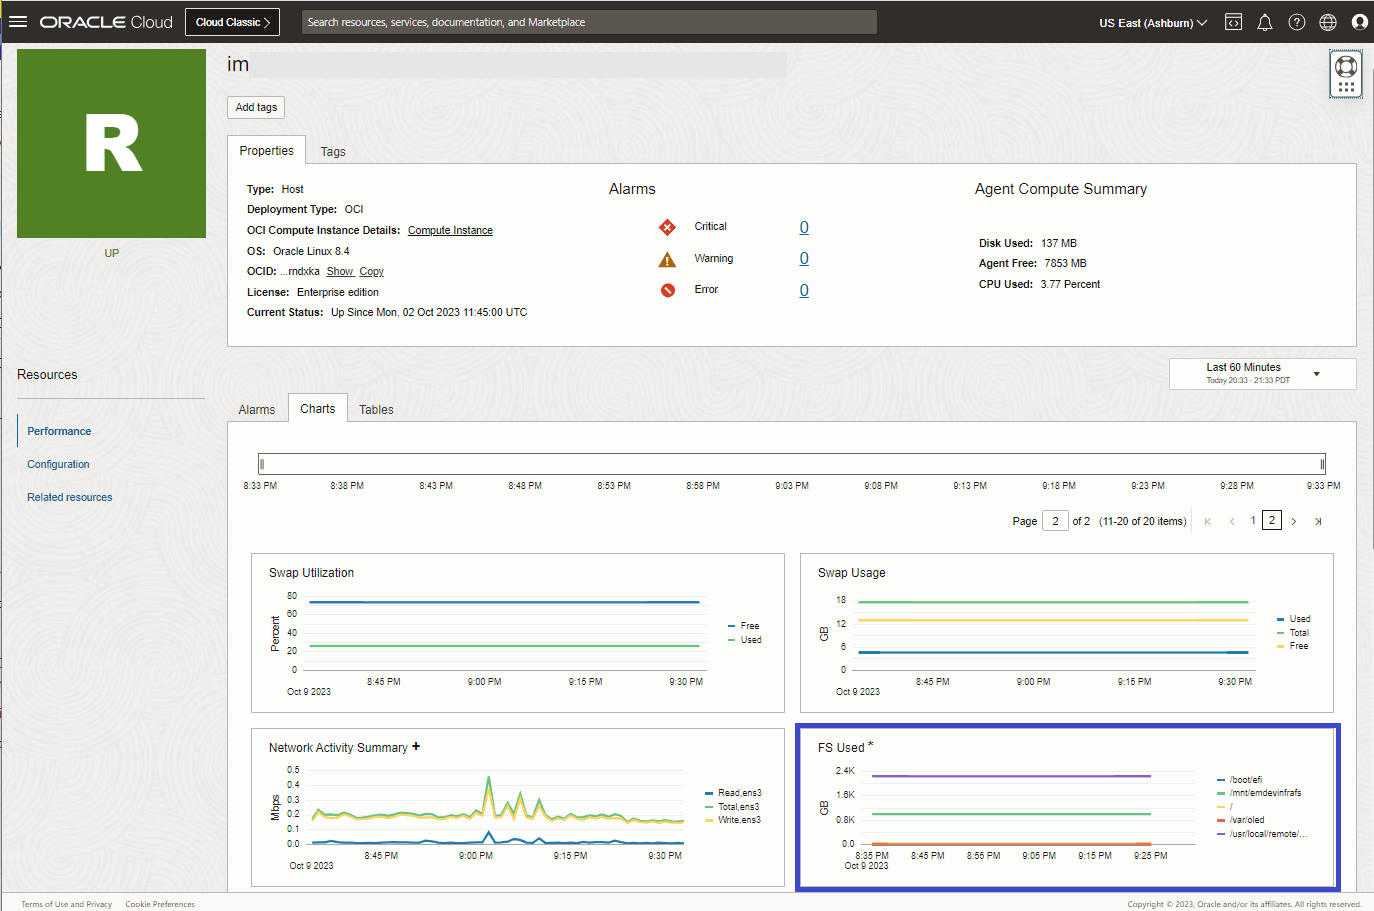Click the plus icon on Network Activity Summary chart
1374x911 pixels.
point(418,744)
